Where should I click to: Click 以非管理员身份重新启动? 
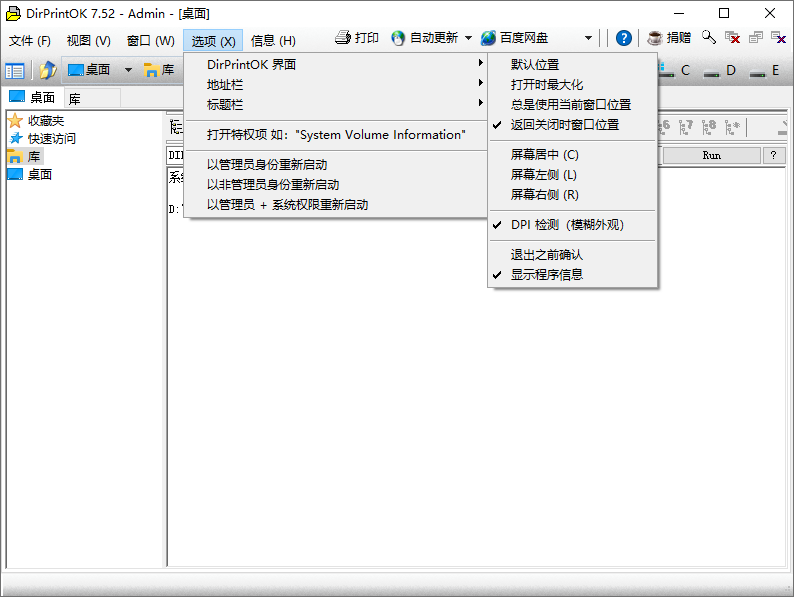[x=336, y=185]
